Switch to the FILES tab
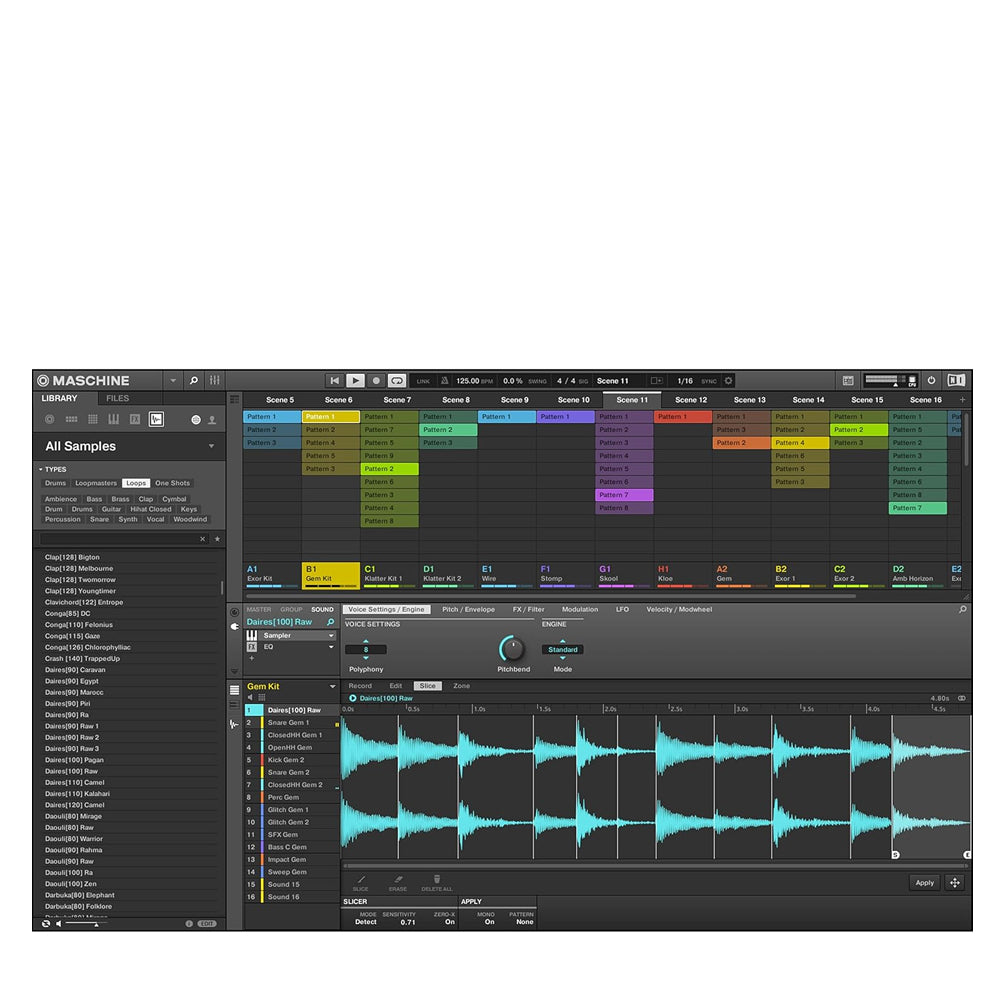 [x=117, y=398]
